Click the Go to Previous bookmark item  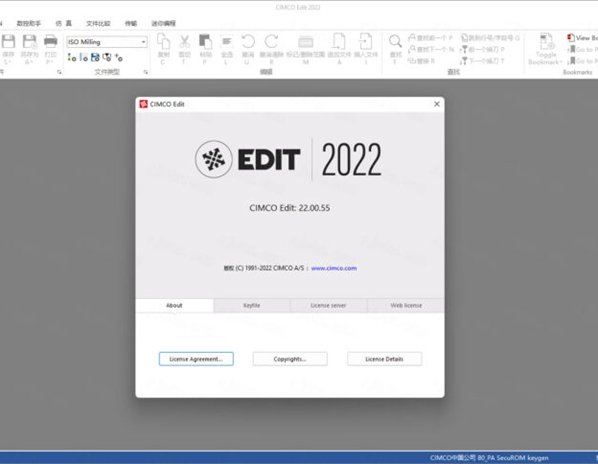(x=582, y=49)
